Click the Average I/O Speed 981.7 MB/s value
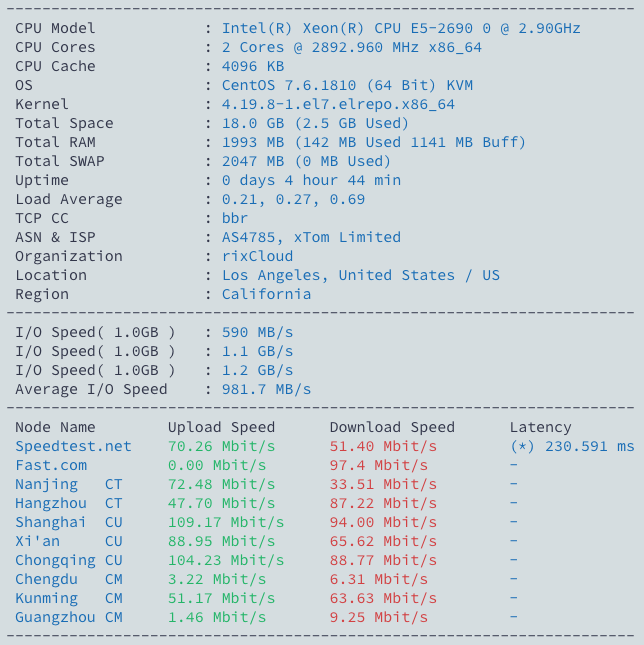This screenshot has width=644, height=645. (266, 389)
